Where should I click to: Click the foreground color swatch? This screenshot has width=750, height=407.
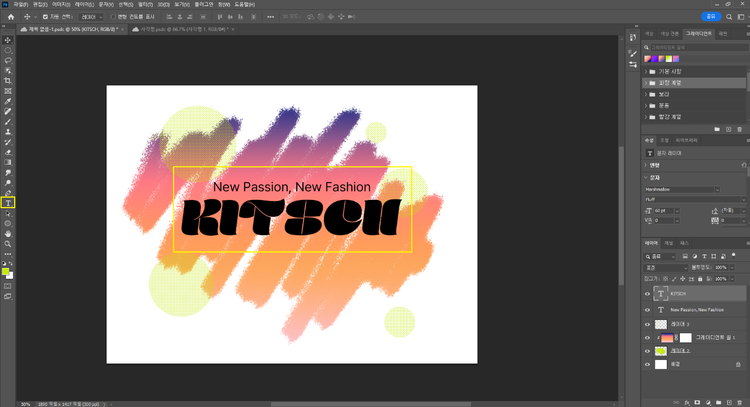5,271
